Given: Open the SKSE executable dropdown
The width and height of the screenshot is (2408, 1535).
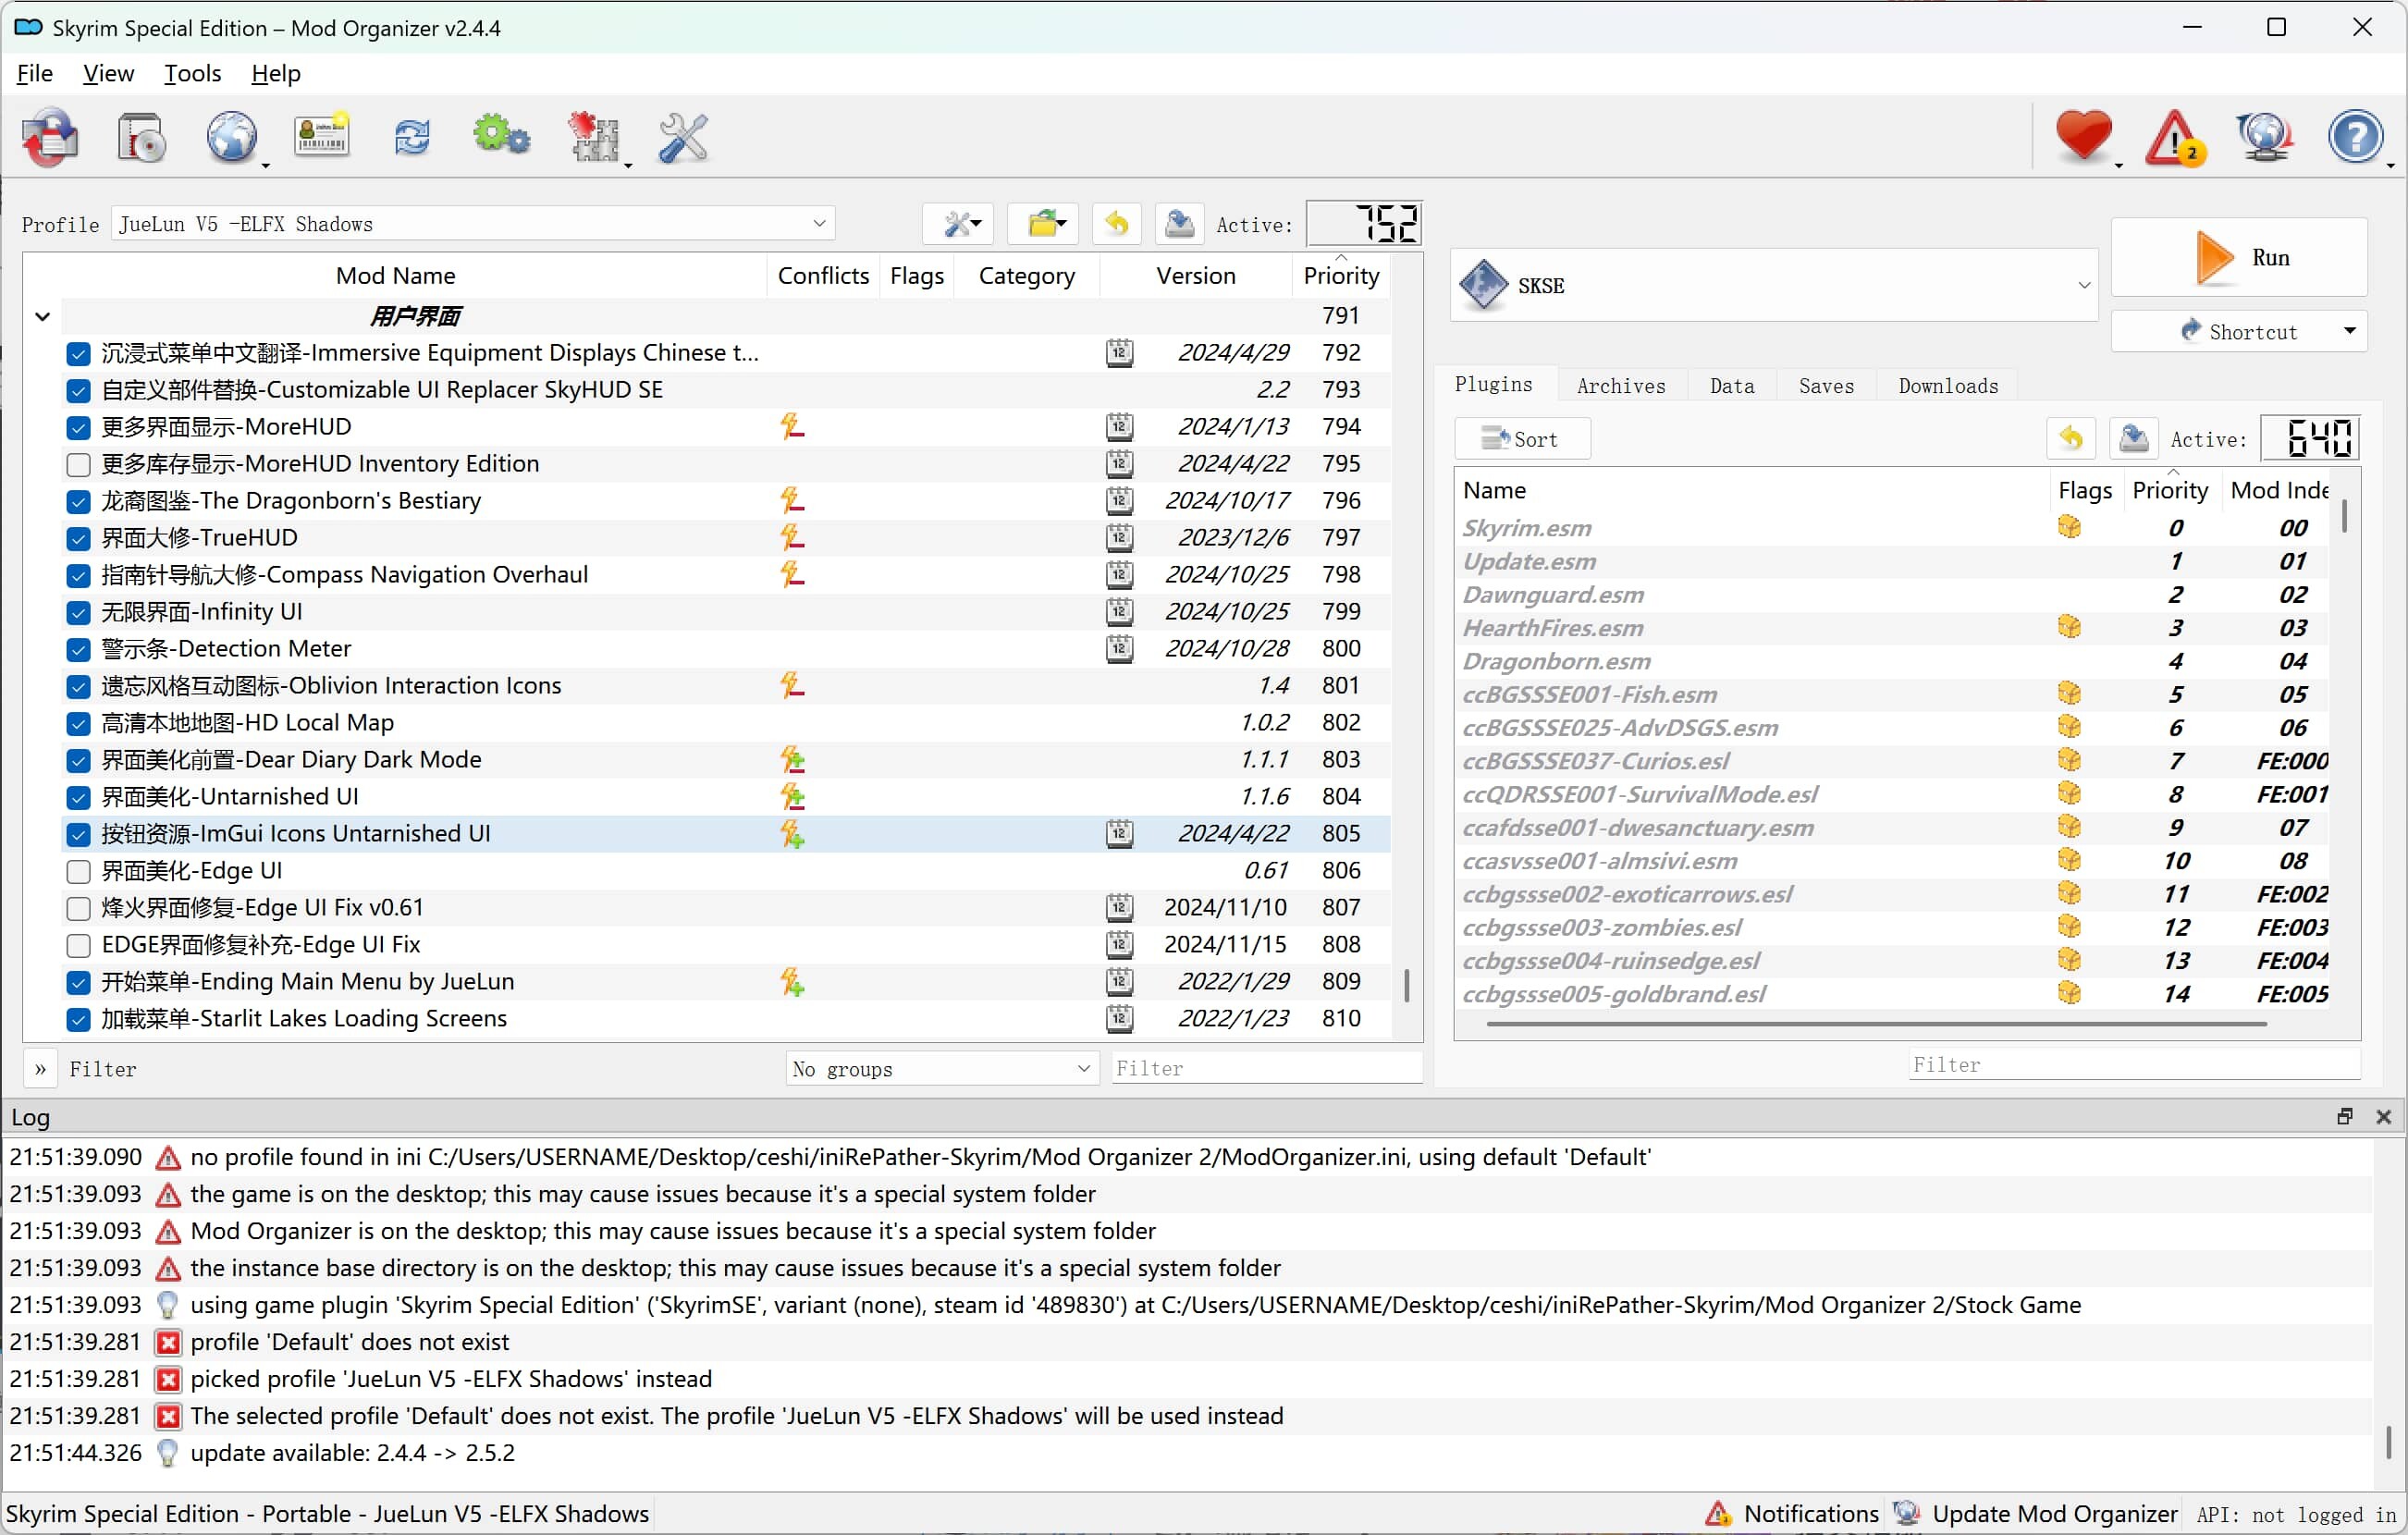Looking at the screenshot, I should [1773, 286].
